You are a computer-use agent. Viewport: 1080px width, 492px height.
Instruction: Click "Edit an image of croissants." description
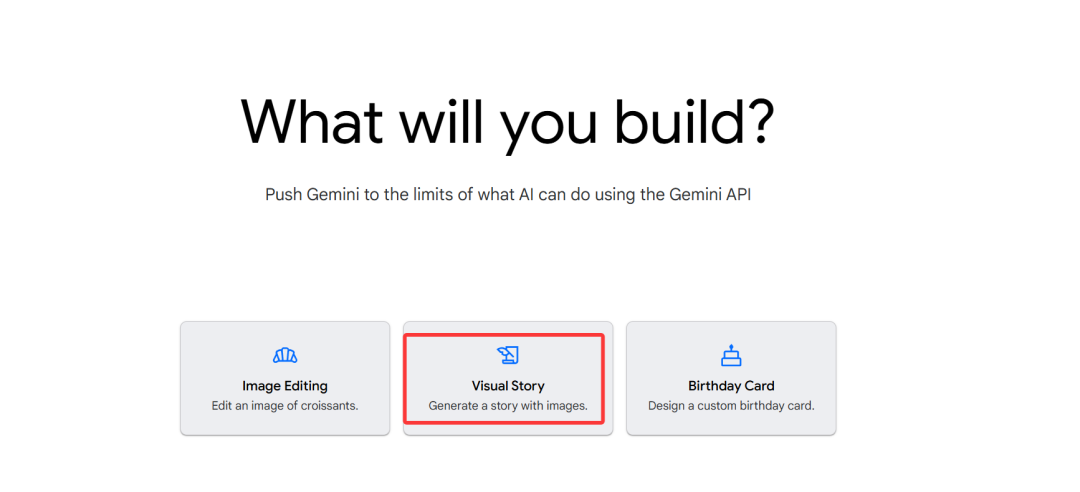pos(284,406)
